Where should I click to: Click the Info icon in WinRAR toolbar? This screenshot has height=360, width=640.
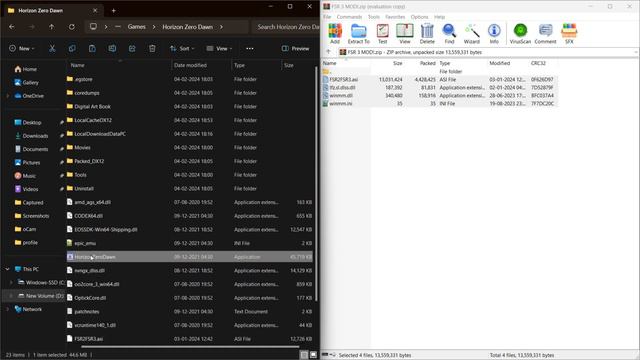coord(494,33)
